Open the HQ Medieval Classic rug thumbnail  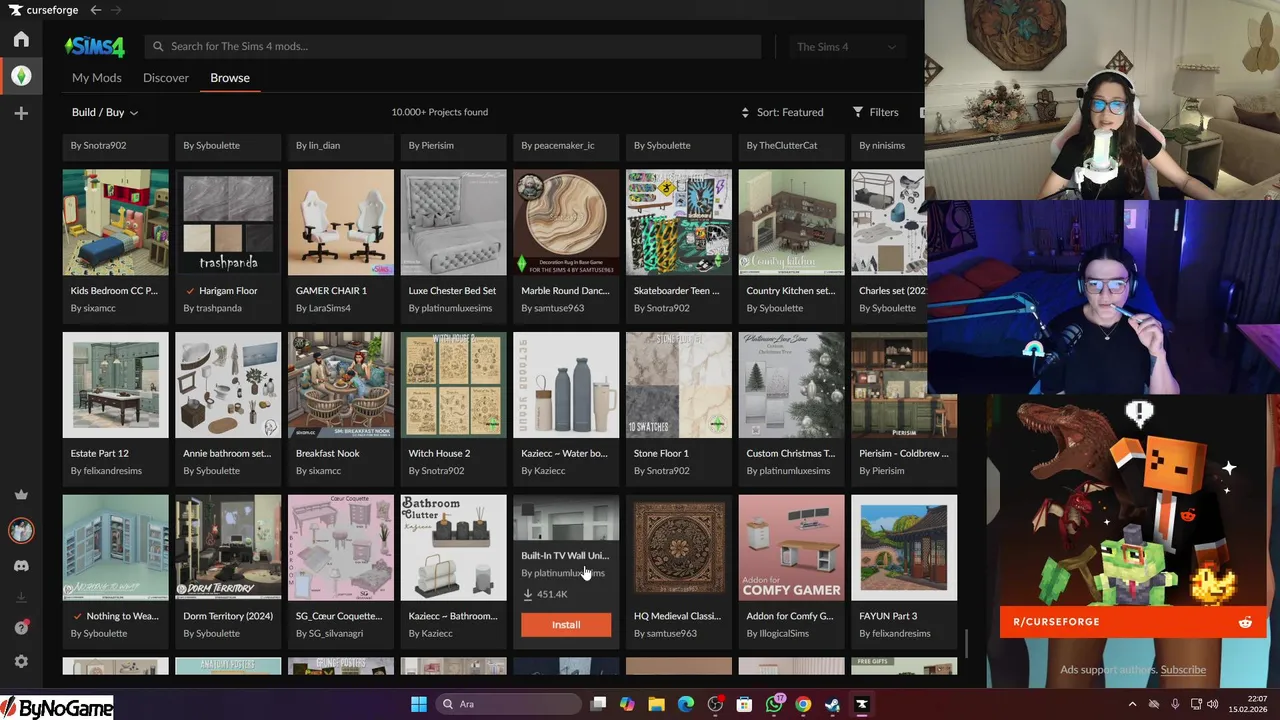[x=679, y=548]
